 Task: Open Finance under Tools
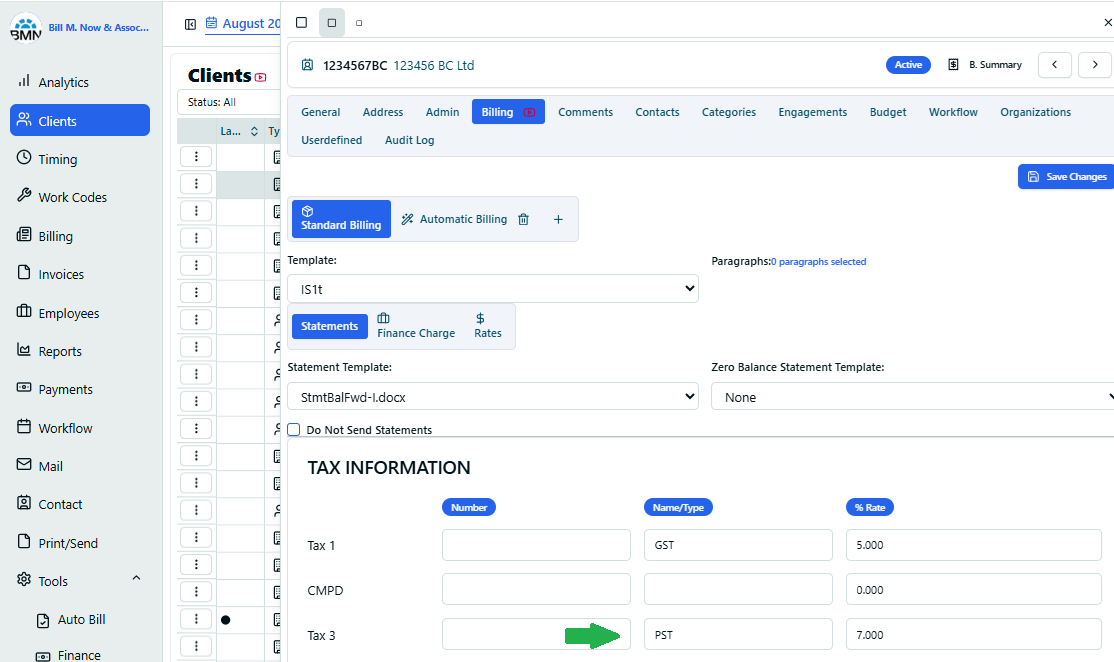(x=69, y=654)
